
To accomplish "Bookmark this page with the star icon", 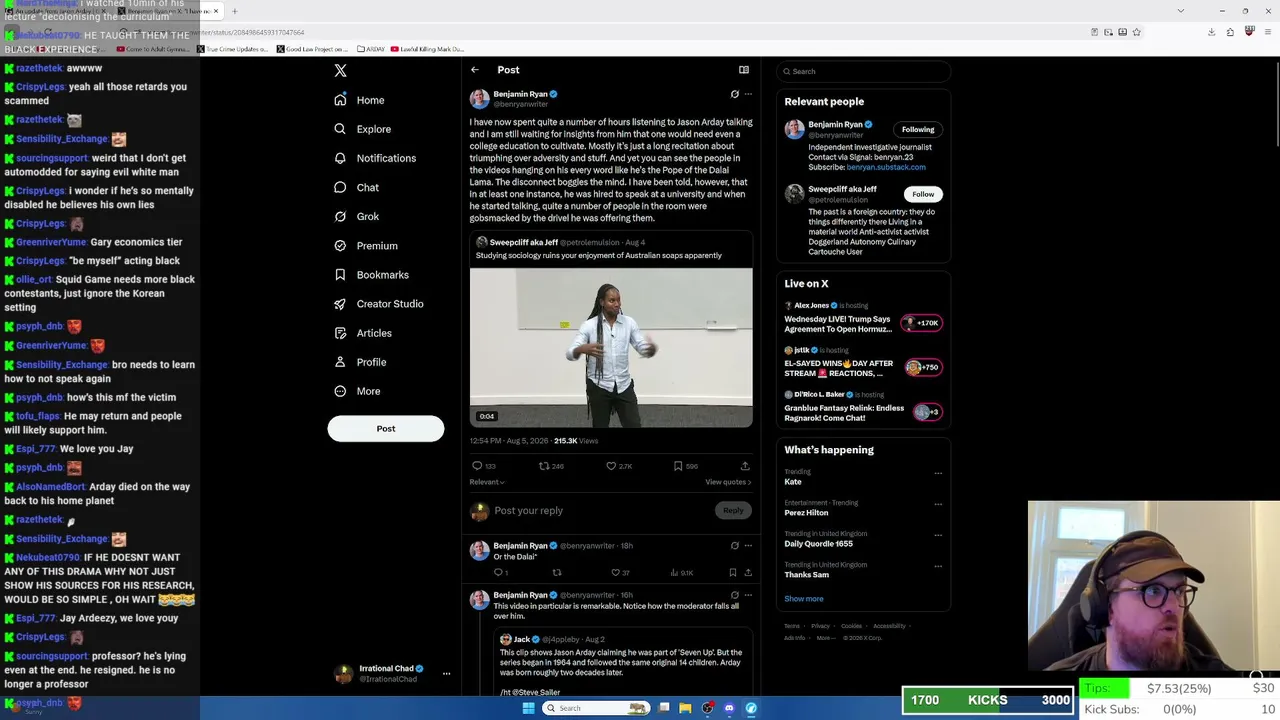I will point(1136,32).
